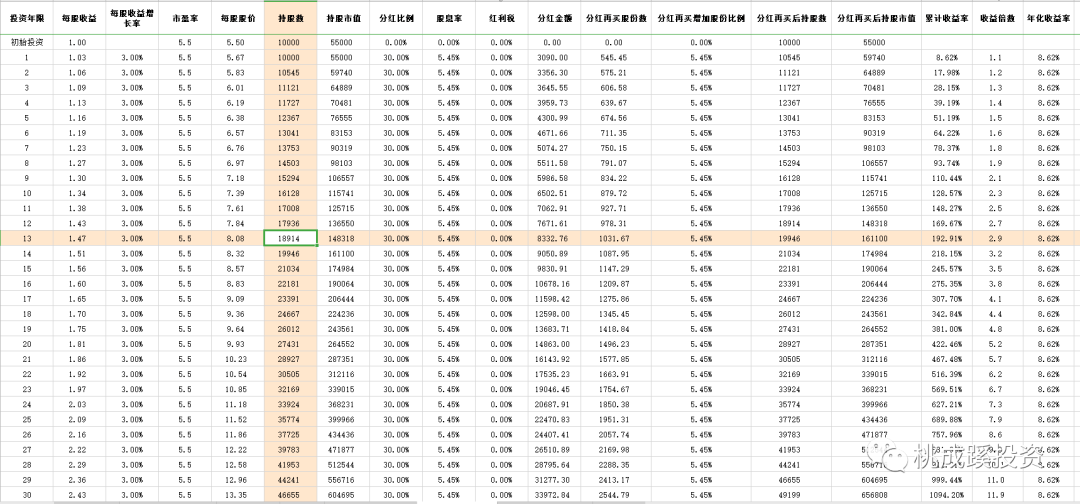This screenshot has height=504, width=1080.
Task: Select the 分红金额 header cell
Action: pyautogui.click(x=552, y=19)
